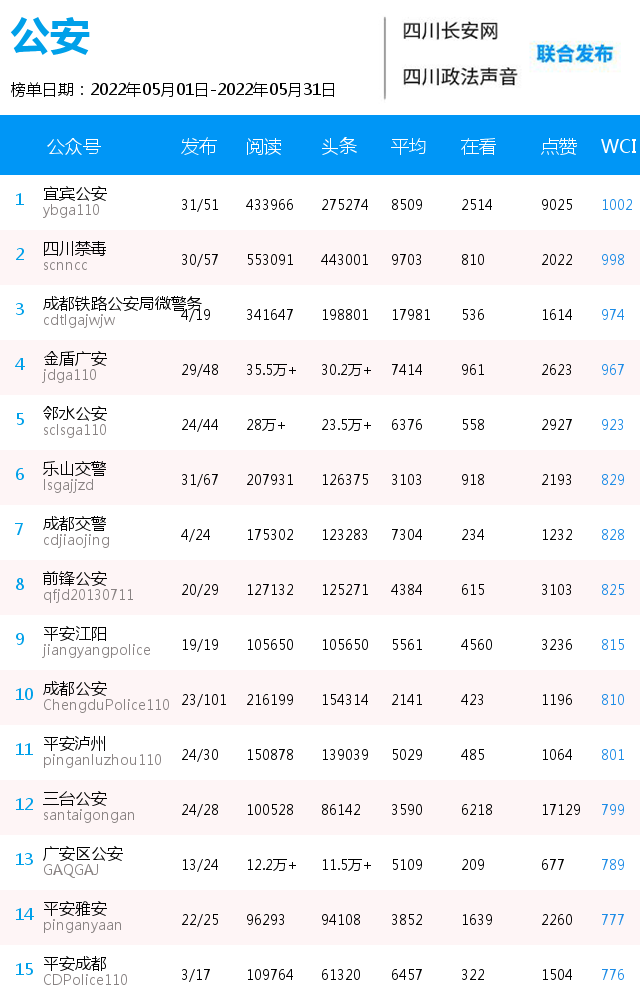
Task: Click the 四川长安网 title text
Action: coord(450,31)
